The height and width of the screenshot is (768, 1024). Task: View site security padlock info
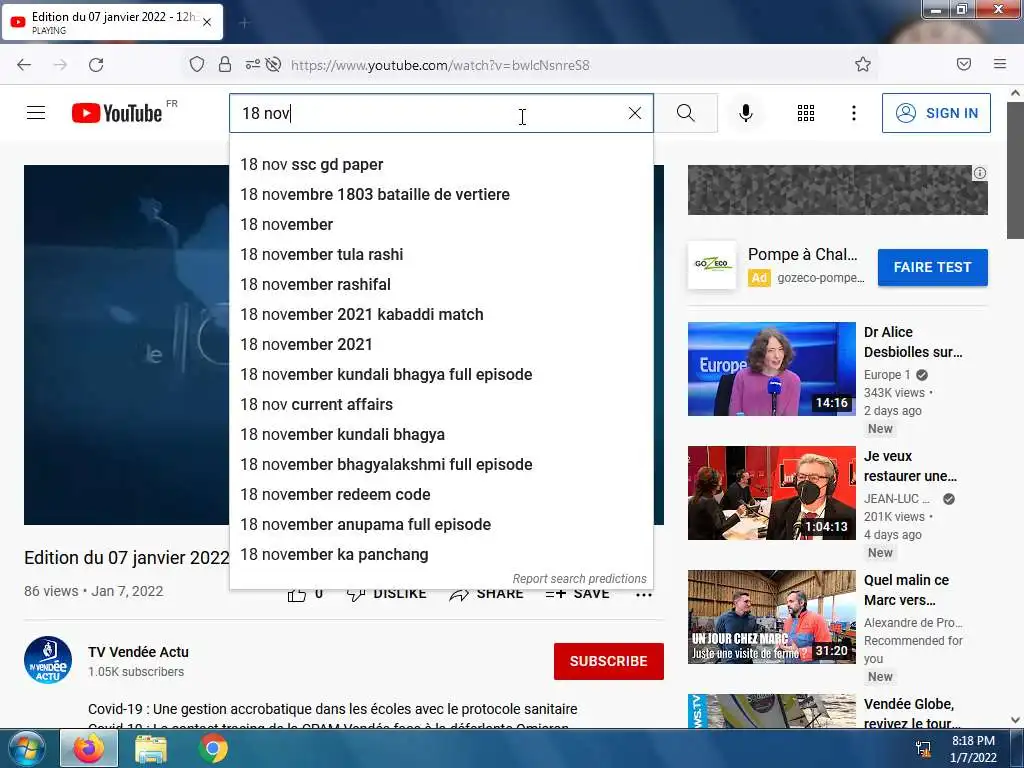pos(225,64)
